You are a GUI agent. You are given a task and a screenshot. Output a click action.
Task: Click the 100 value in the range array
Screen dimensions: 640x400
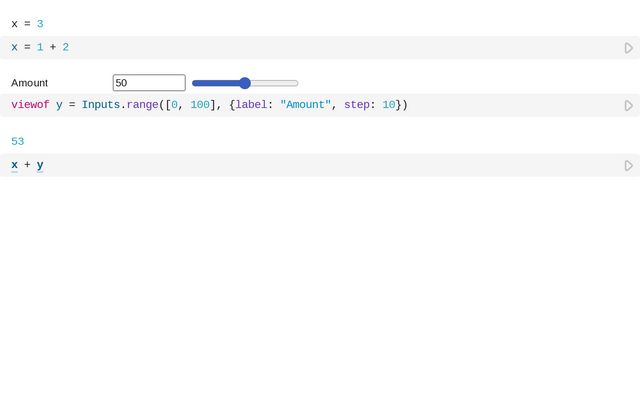coord(199,105)
